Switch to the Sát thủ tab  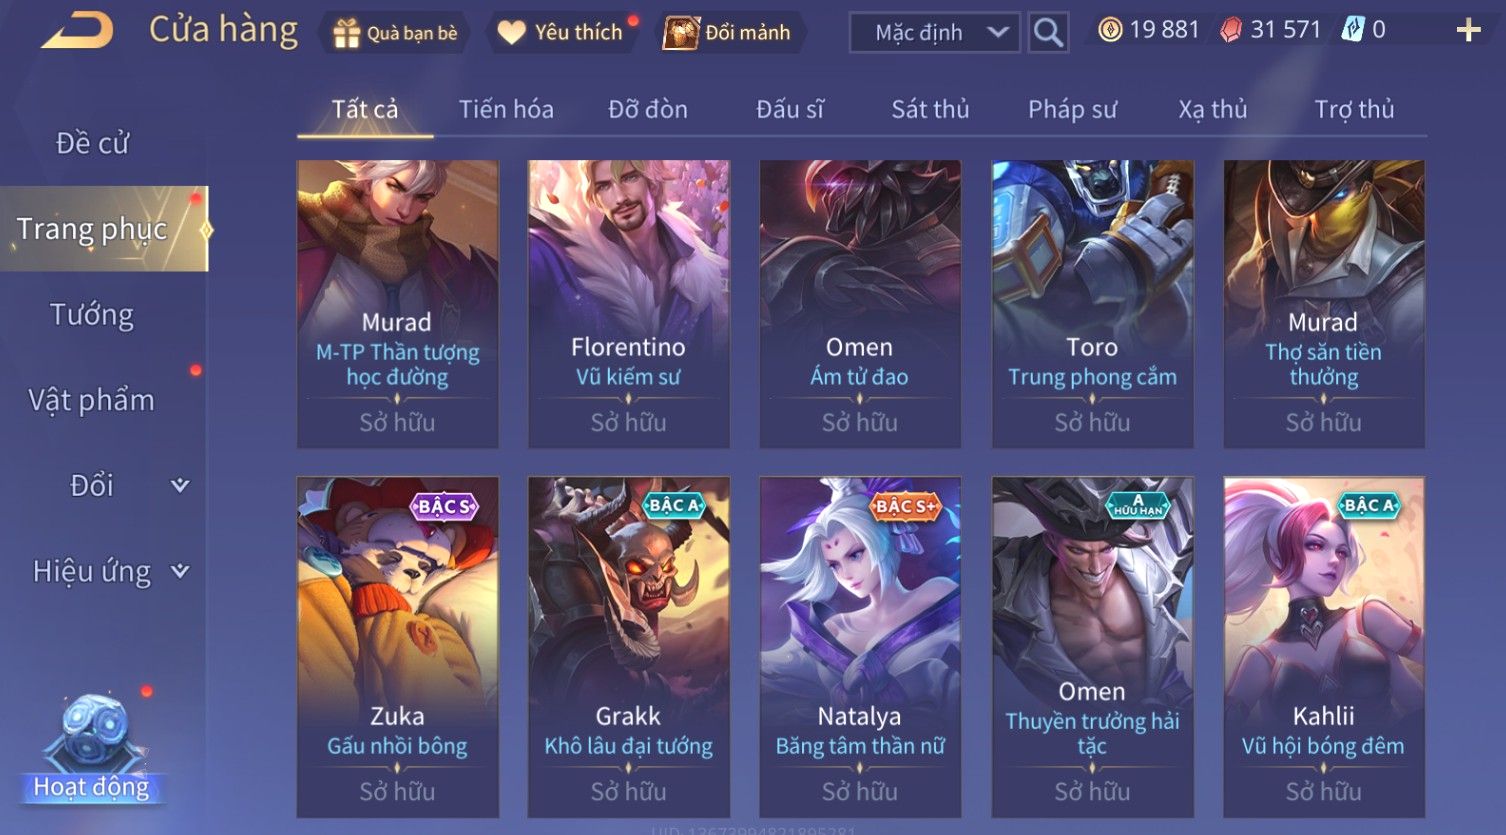click(930, 109)
